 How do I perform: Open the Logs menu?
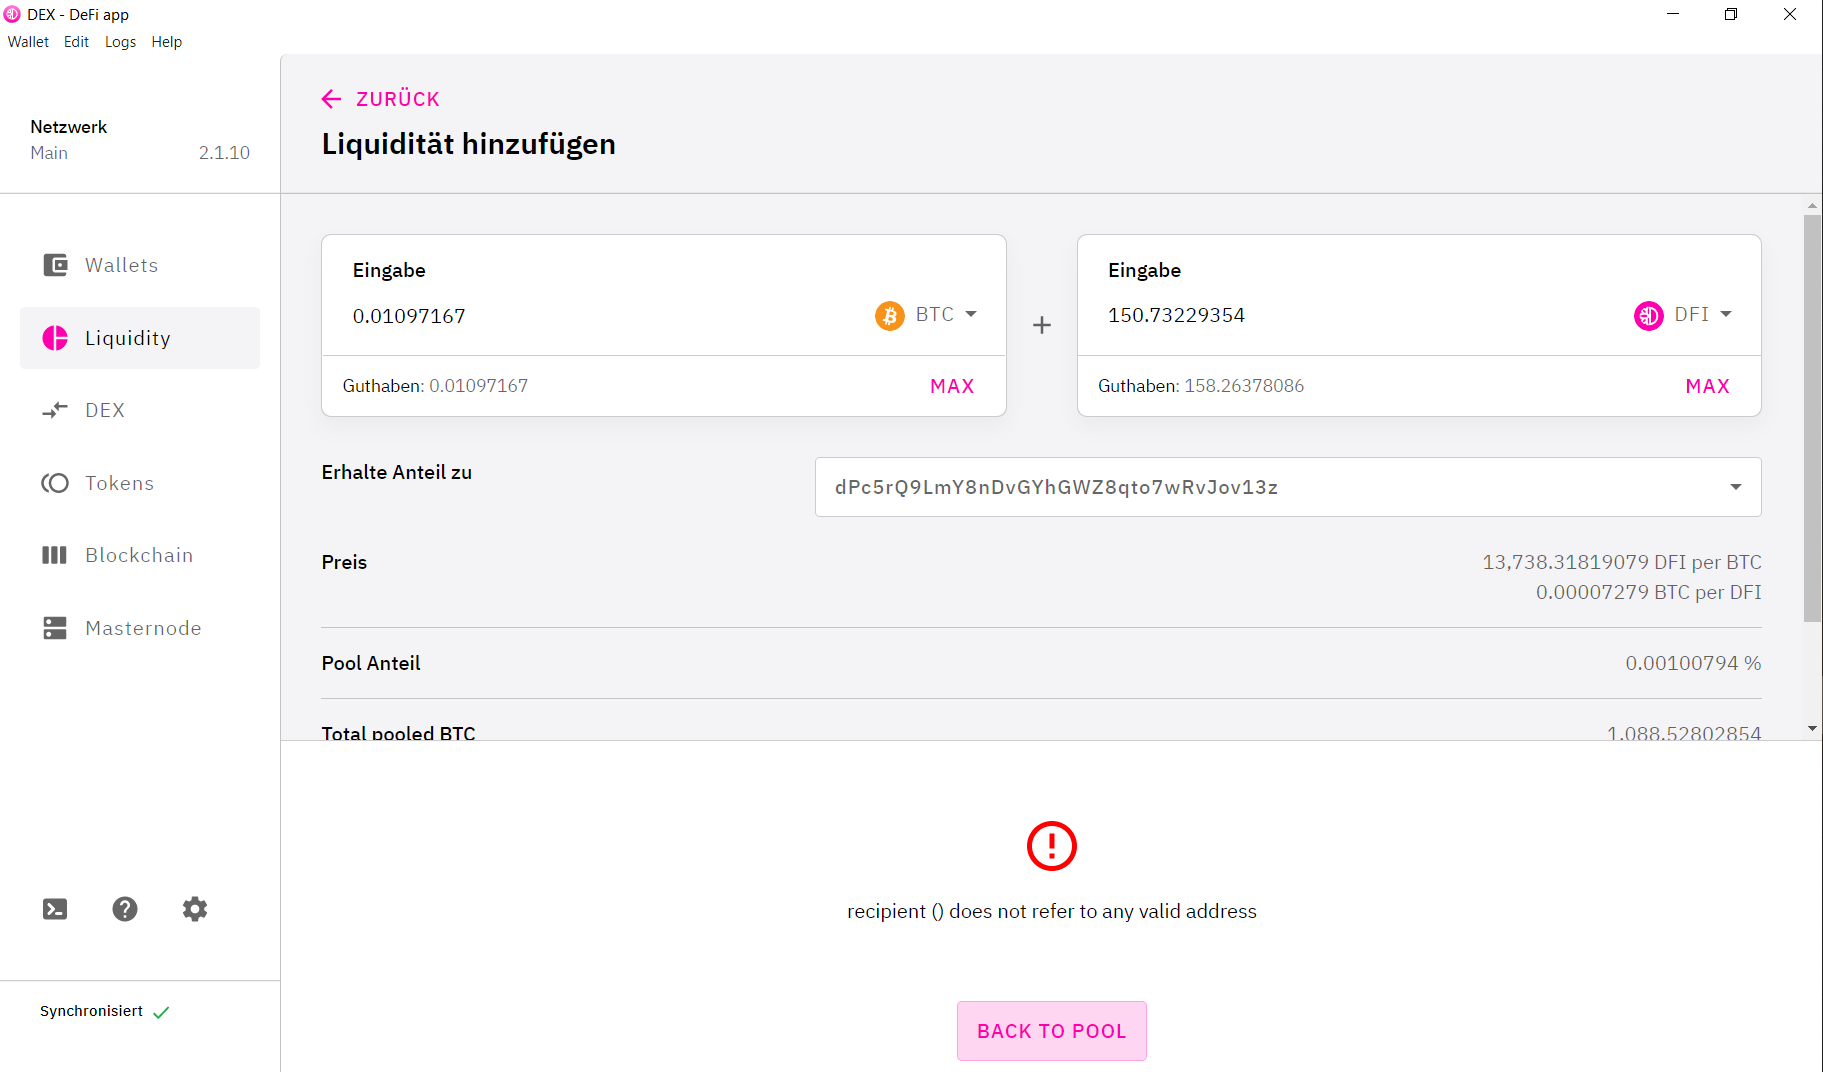[120, 42]
